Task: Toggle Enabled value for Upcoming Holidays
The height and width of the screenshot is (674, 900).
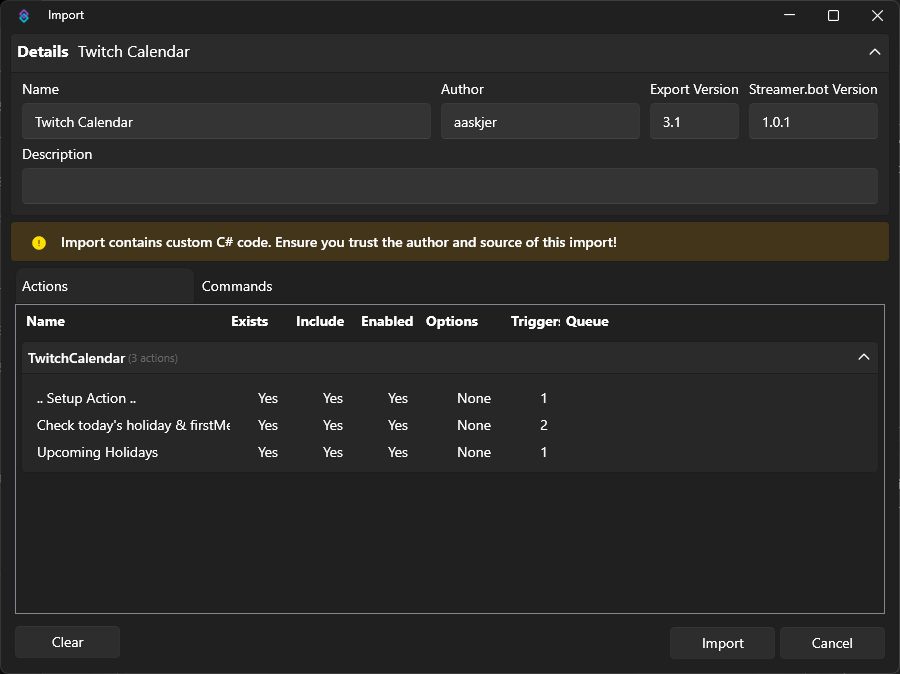Action: [x=398, y=452]
